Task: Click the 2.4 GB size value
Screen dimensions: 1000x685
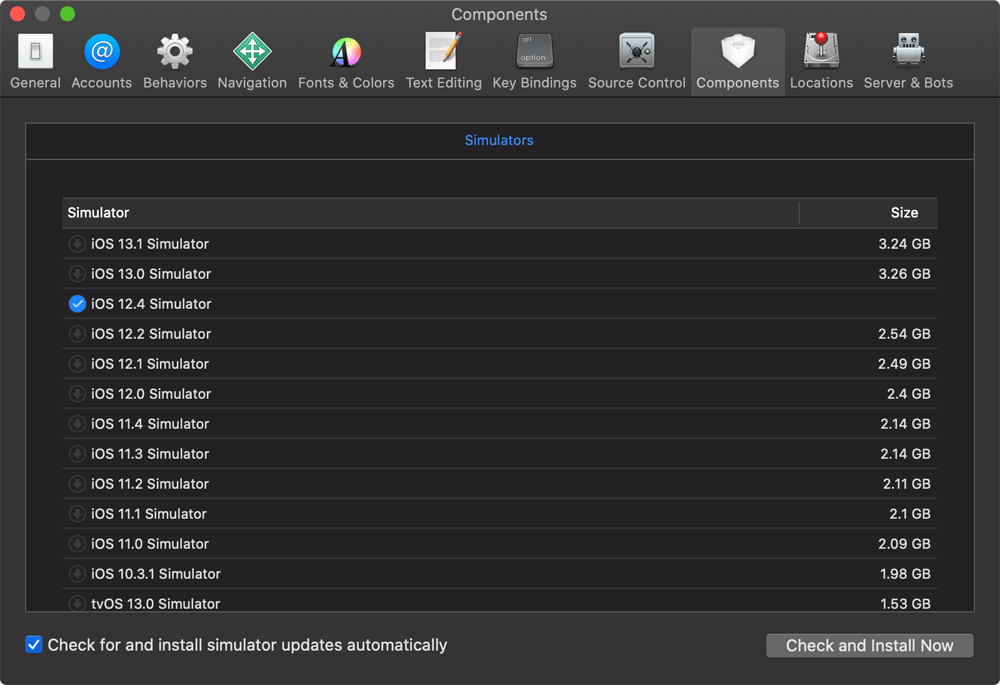Action: pos(909,394)
